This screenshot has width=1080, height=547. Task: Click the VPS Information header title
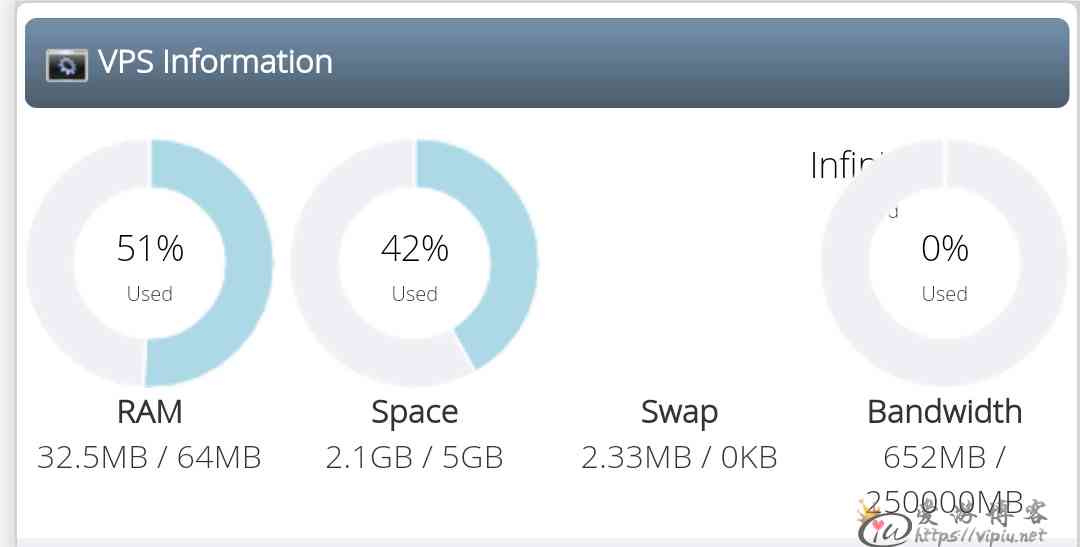point(215,61)
